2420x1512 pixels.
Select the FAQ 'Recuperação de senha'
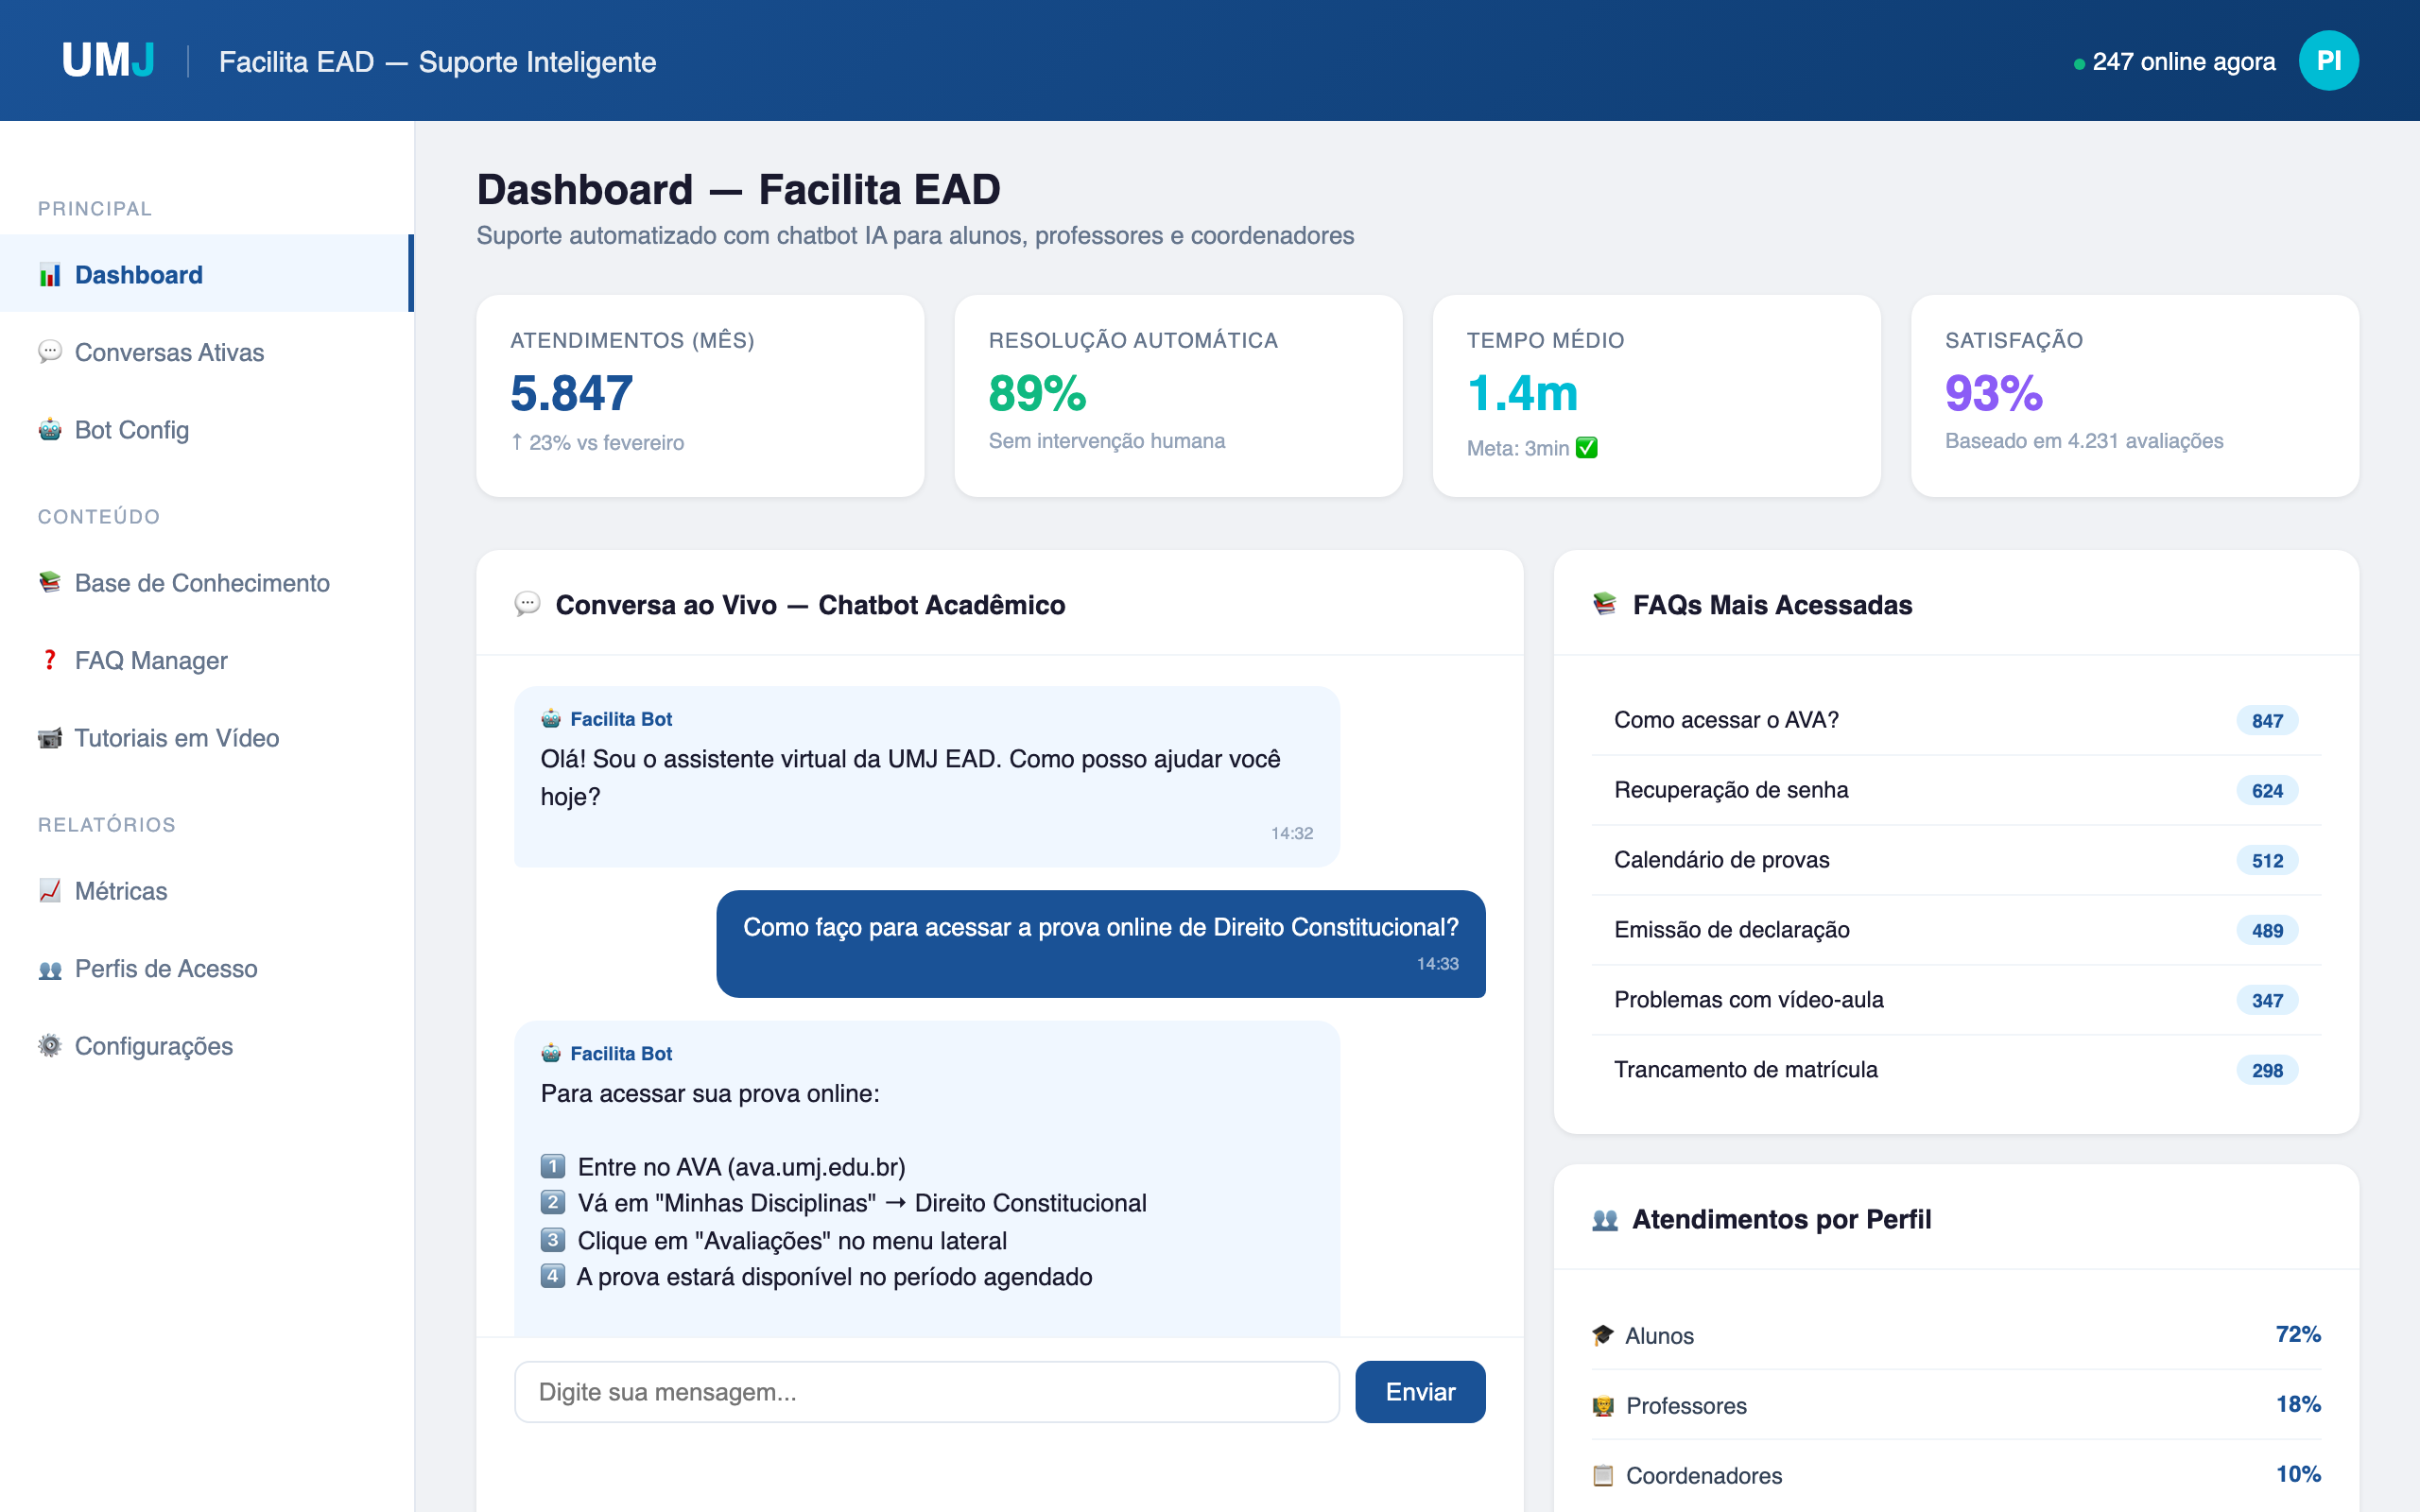pos(1731,789)
